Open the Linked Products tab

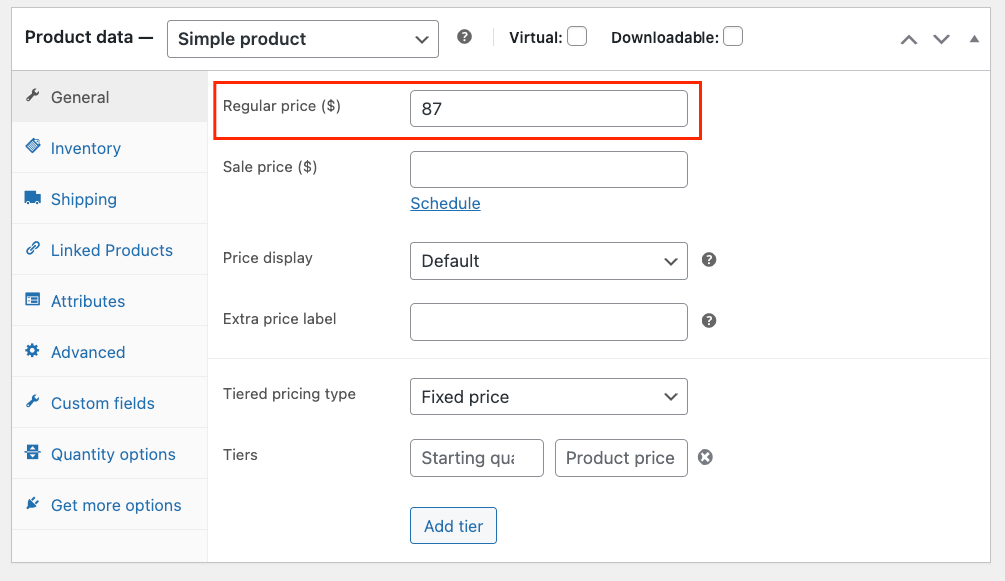[110, 250]
